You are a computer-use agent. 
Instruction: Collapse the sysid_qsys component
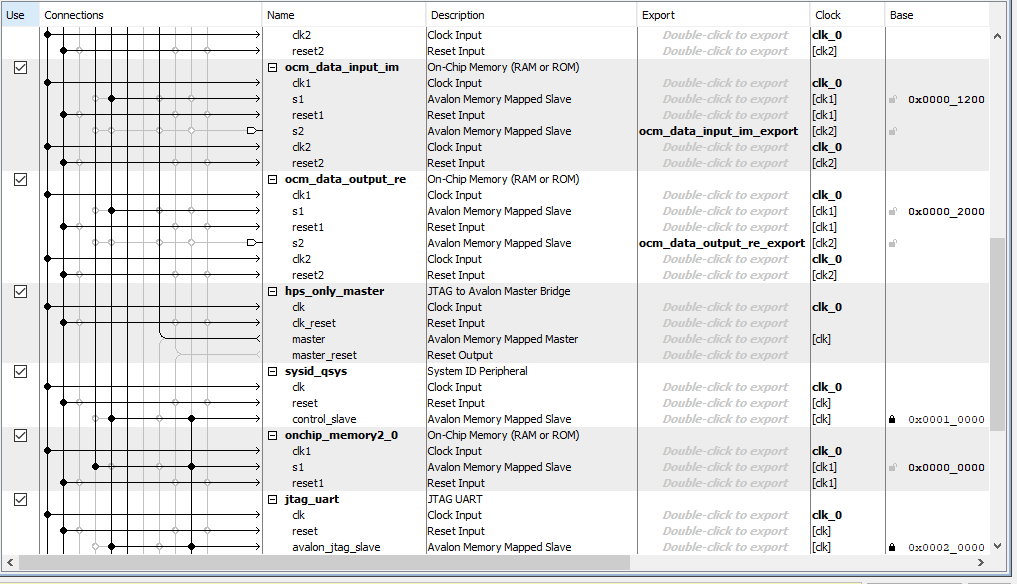pos(273,372)
